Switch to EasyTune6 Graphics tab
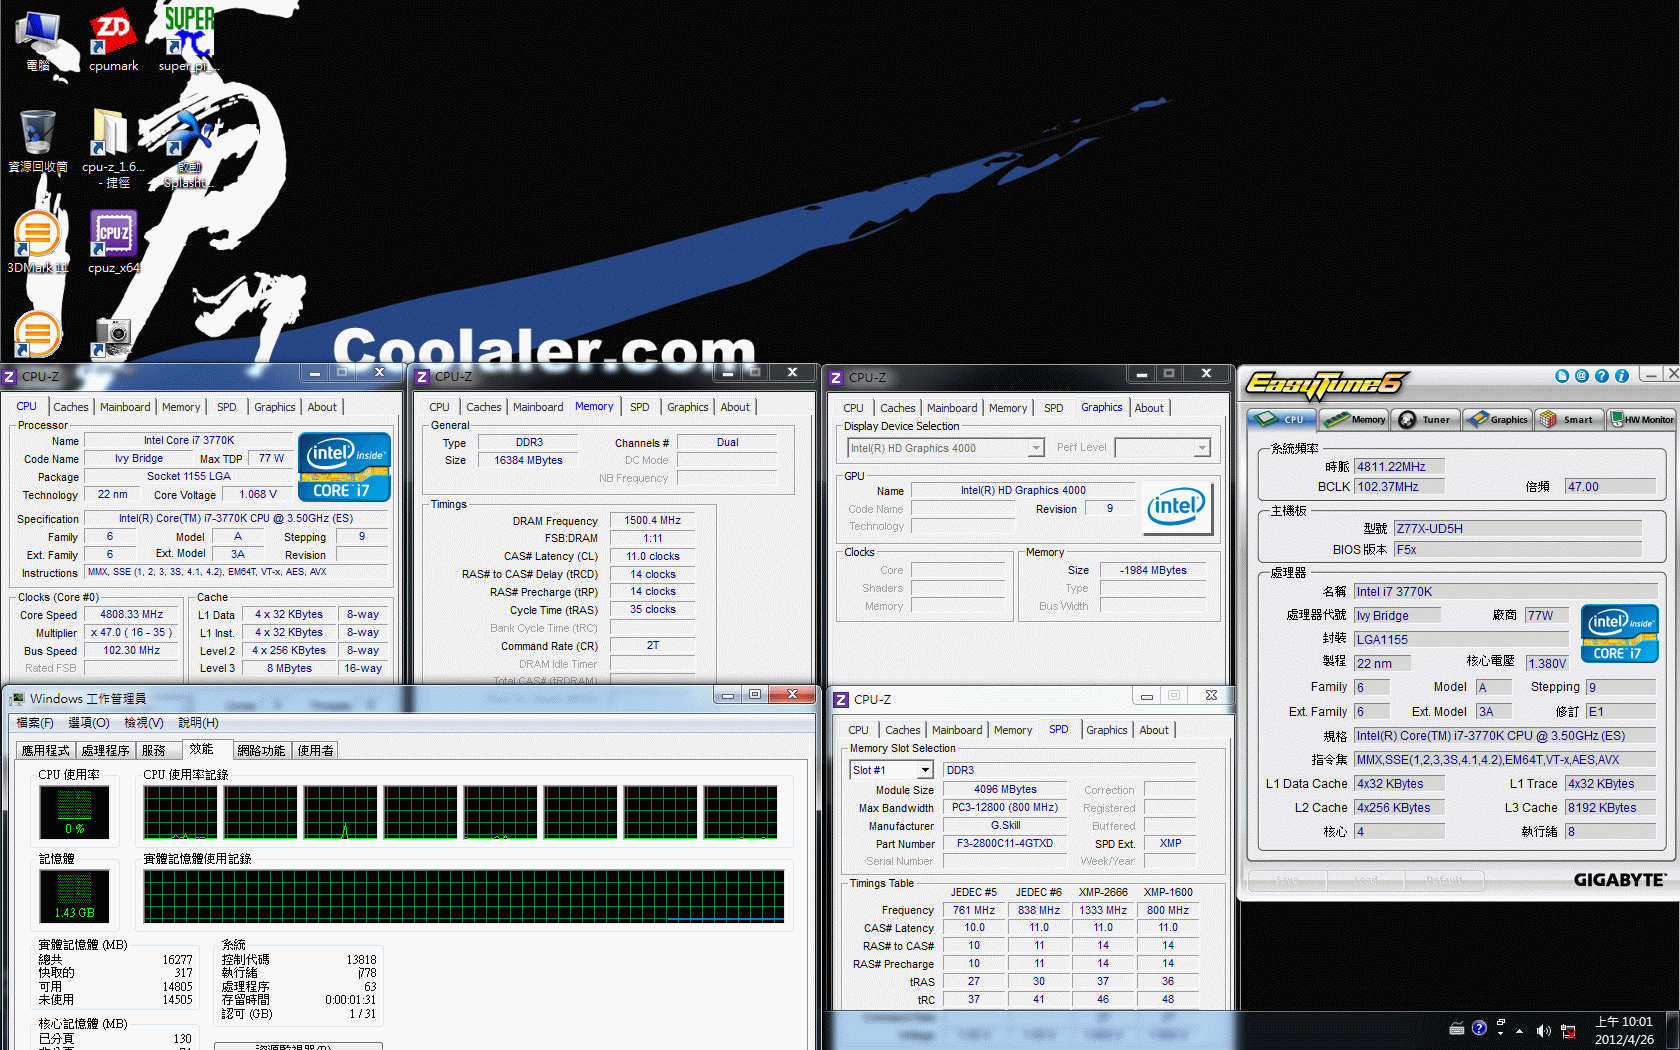The height and width of the screenshot is (1050, 1680). tap(1498, 419)
